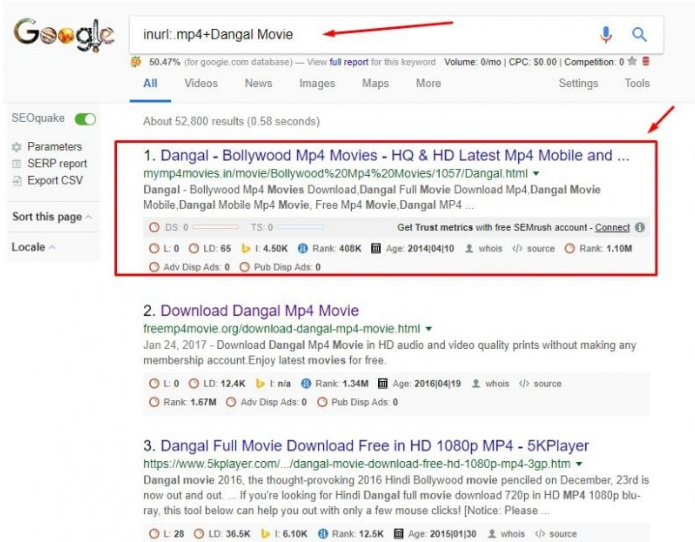This screenshot has height=542, width=695.
Task: Click the microphone voice search icon
Action: click(606, 34)
